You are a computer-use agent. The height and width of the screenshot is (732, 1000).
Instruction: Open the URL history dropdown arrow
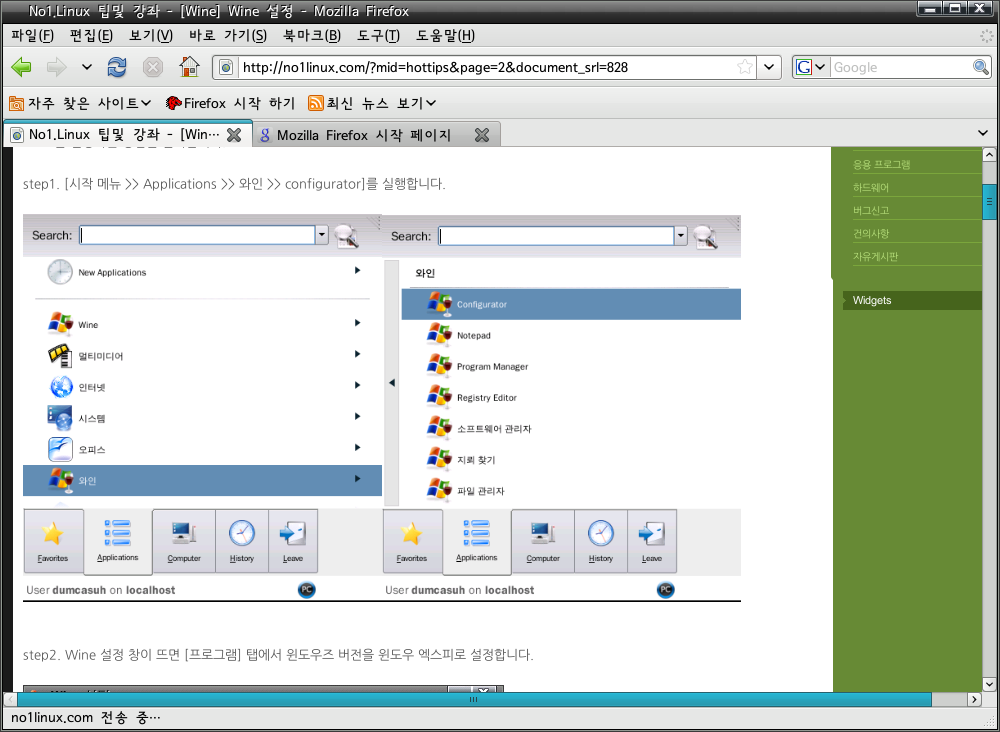[x=769, y=67]
